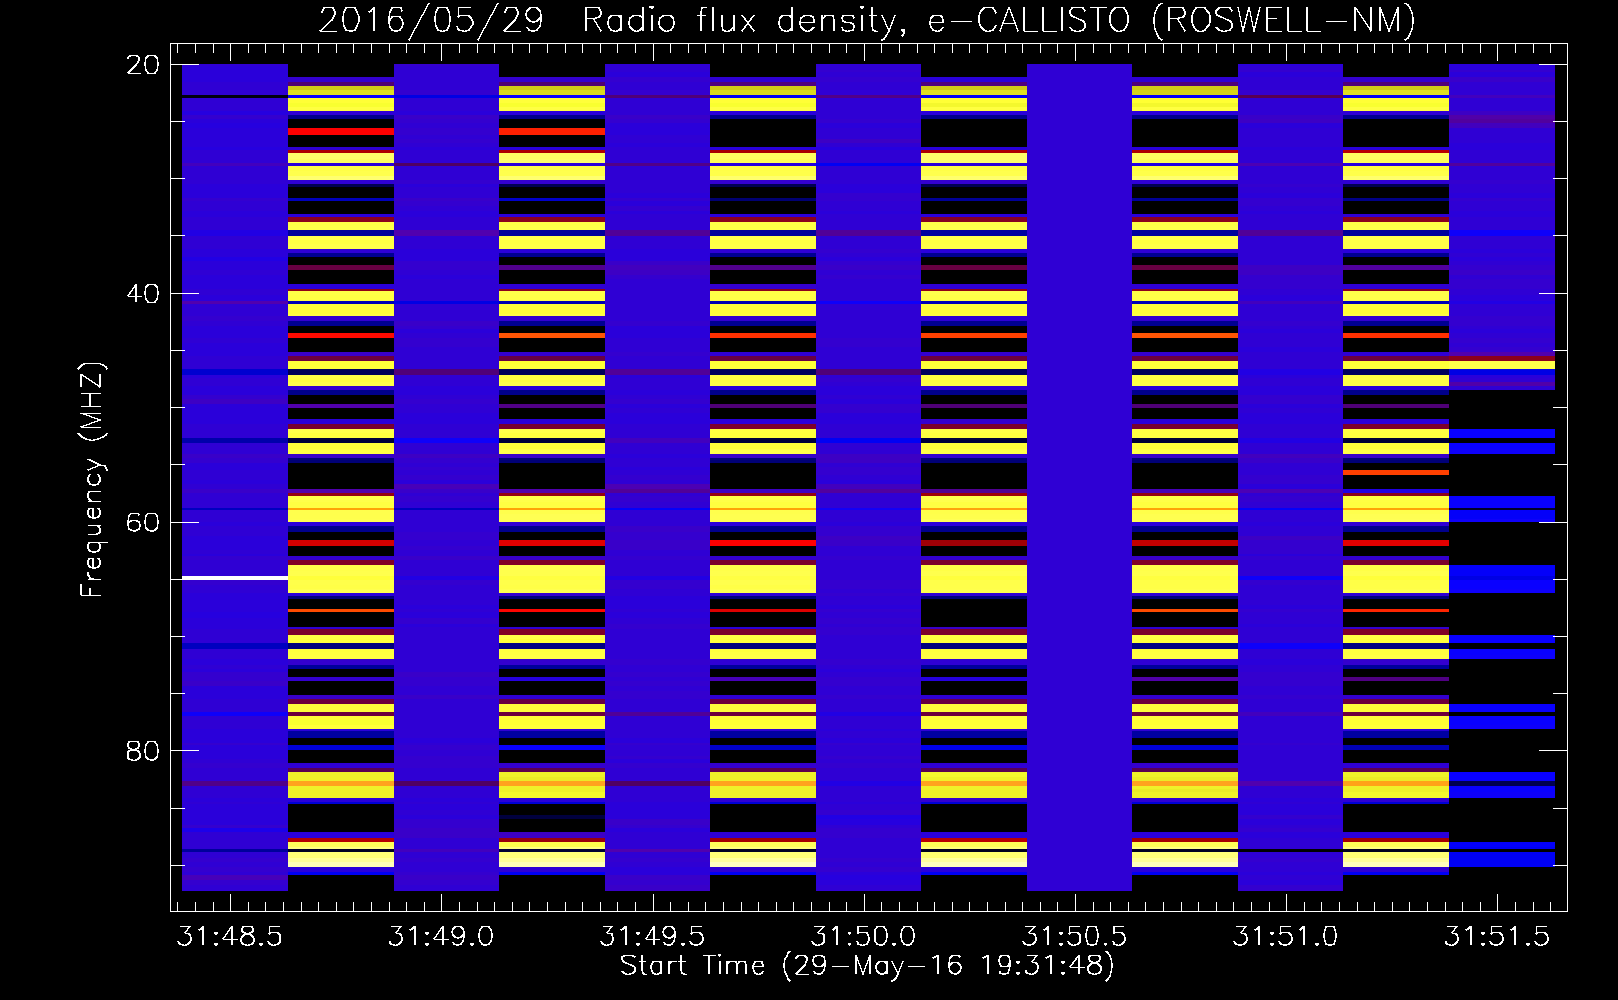Click the 'Frequency (MHZ)' axis label
The width and height of the screenshot is (1618, 1000).
(x=92, y=480)
